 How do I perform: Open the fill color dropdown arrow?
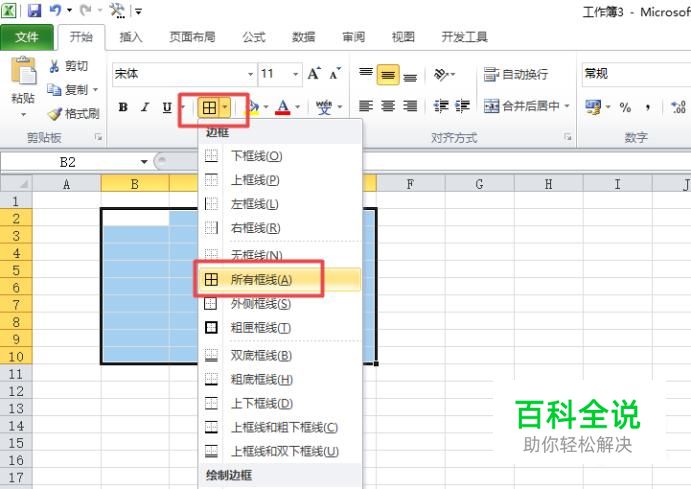[x=266, y=107]
